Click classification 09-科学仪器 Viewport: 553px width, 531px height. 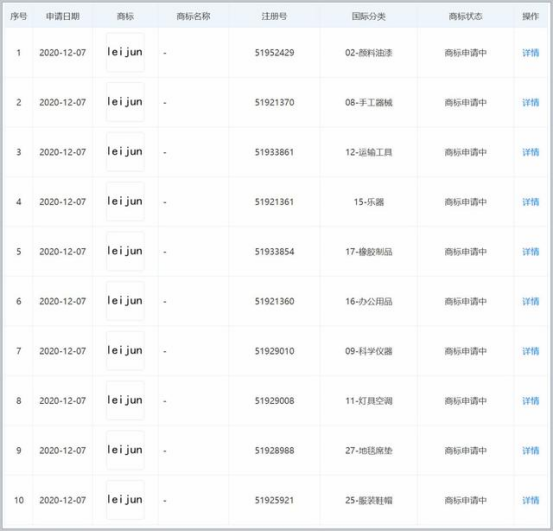pyautogui.click(x=369, y=351)
